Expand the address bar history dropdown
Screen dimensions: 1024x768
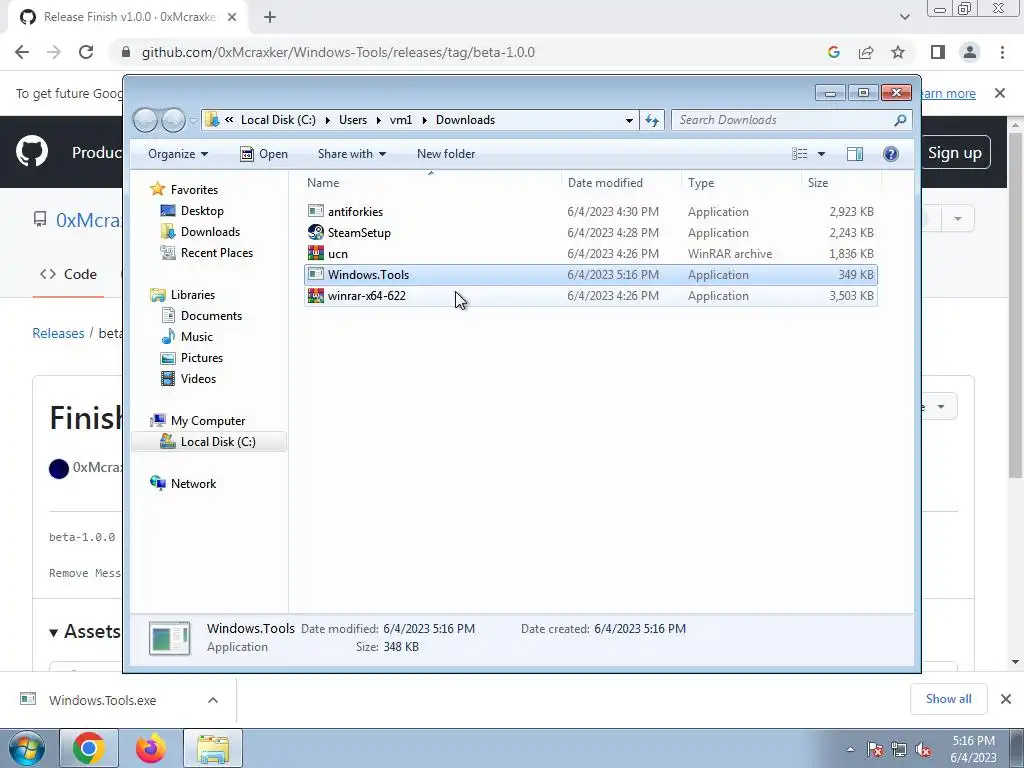click(x=629, y=120)
